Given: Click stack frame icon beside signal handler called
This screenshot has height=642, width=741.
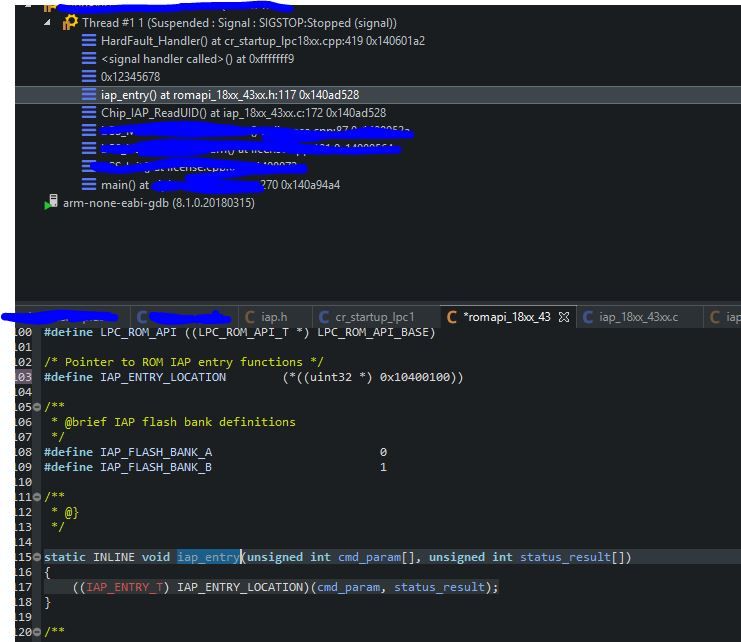Looking at the screenshot, I should coord(89,59).
